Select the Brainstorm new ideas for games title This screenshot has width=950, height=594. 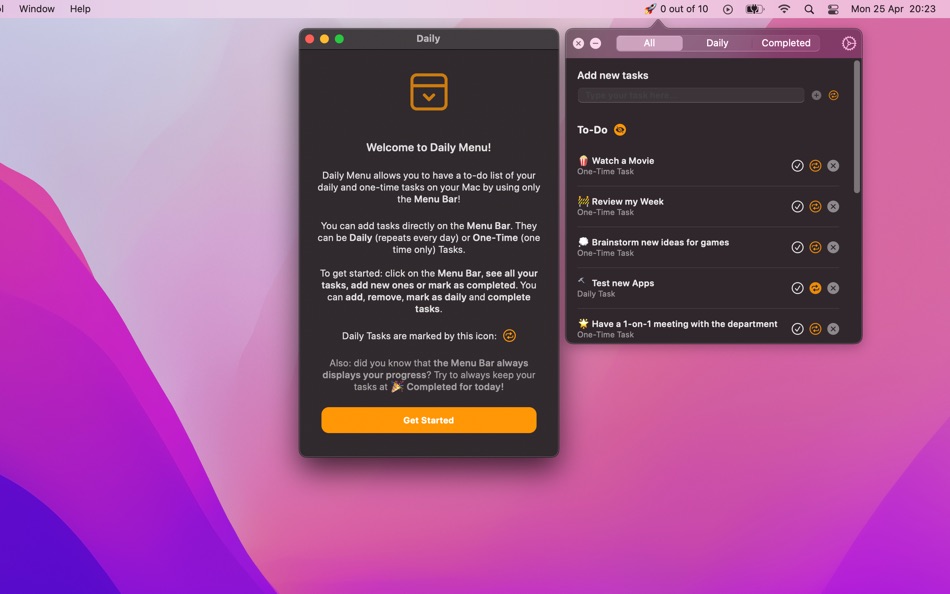pos(660,242)
